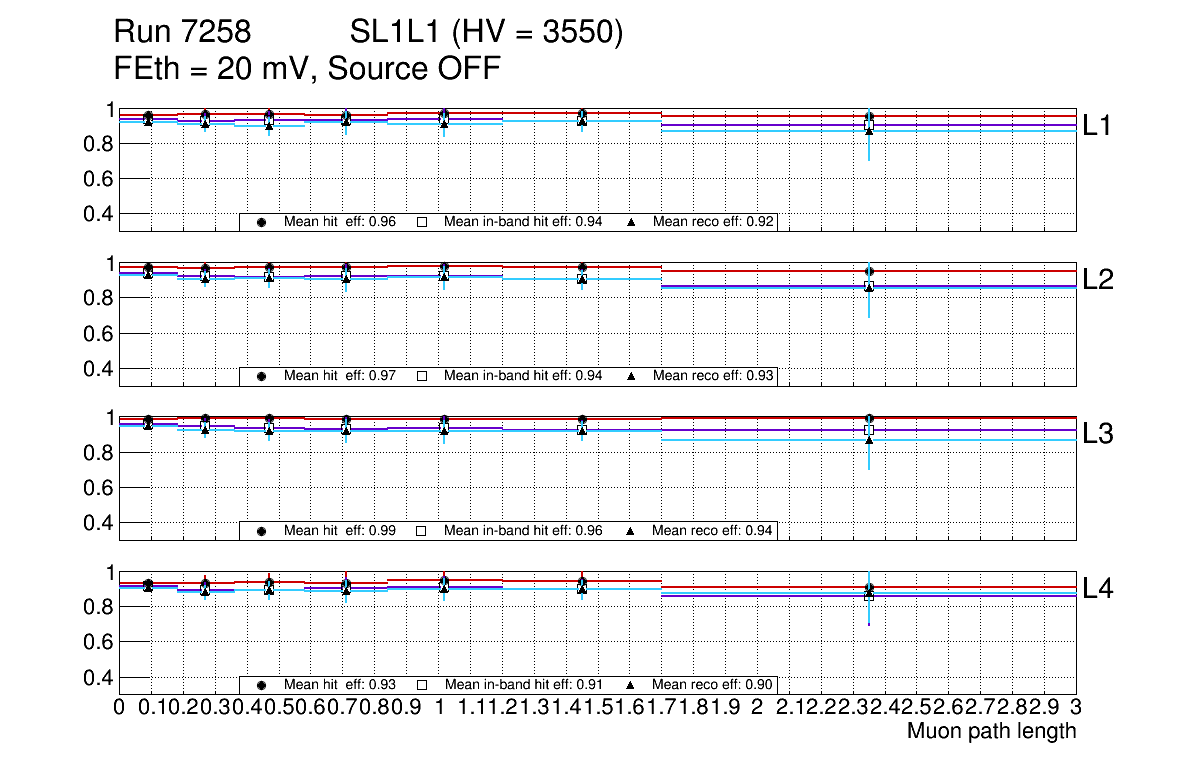1196x772 pixels.
Task: Click the filled circle marker in L3 legend
Action: (261, 531)
